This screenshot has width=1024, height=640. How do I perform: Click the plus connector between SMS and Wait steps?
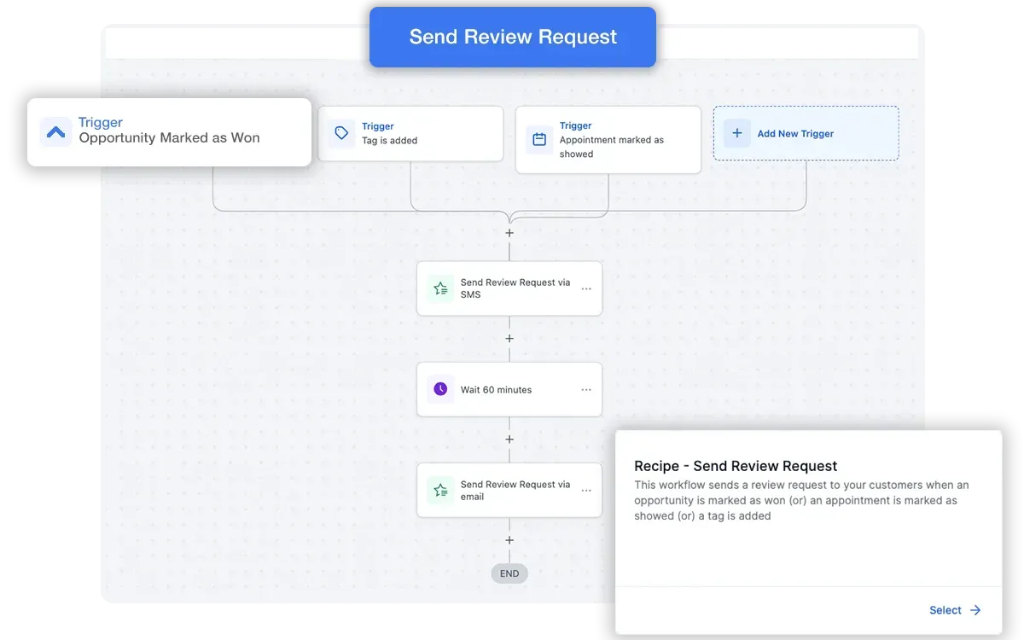[x=510, y=338]
